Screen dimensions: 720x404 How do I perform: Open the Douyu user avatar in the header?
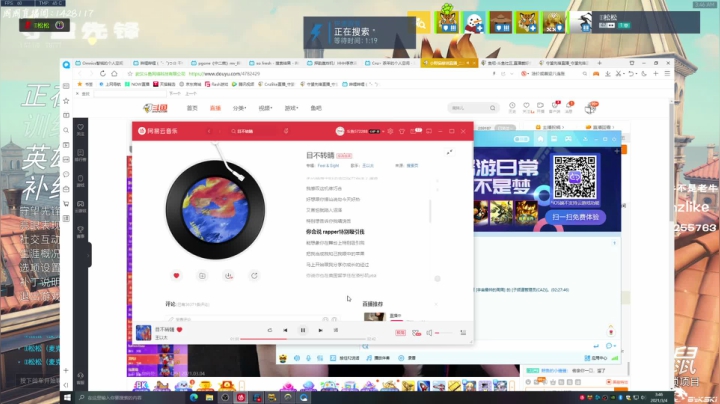click(590, 108)
